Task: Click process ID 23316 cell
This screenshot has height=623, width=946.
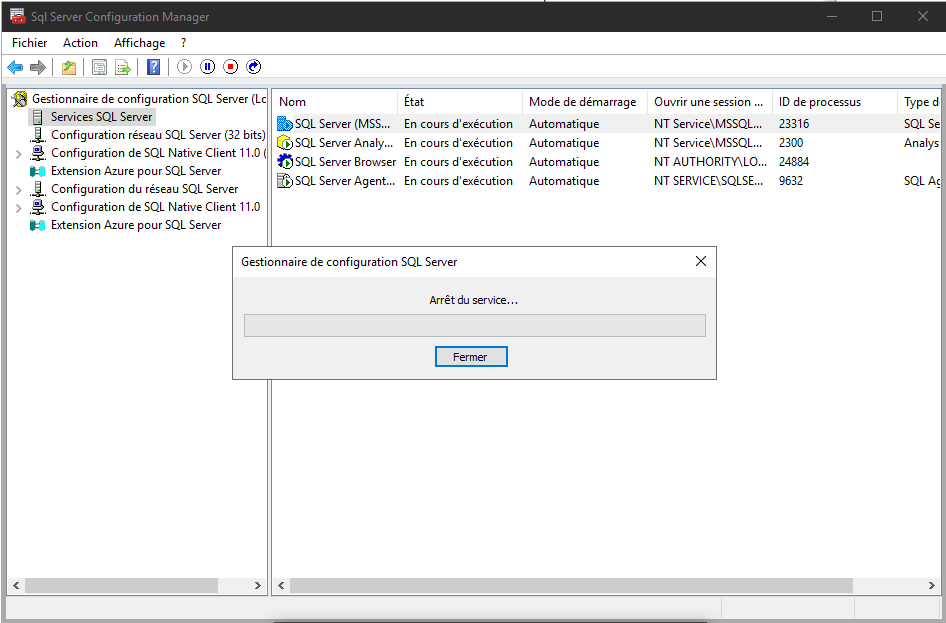Action: [x=794, y=124]
